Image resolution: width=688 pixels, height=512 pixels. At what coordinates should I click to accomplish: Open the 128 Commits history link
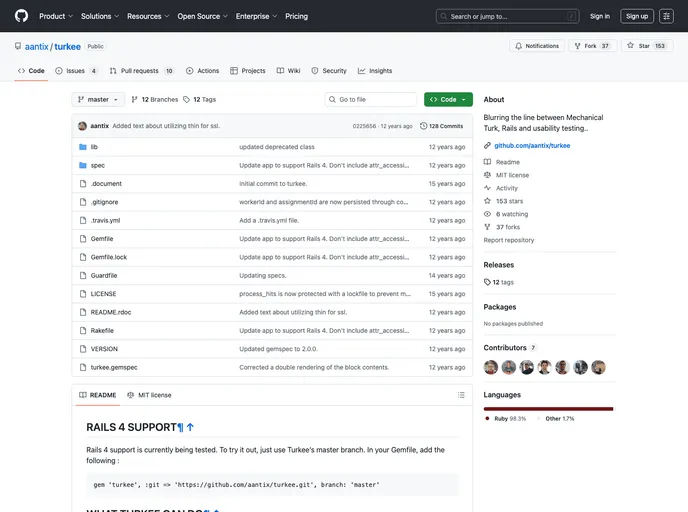click(x=441, y=126)
